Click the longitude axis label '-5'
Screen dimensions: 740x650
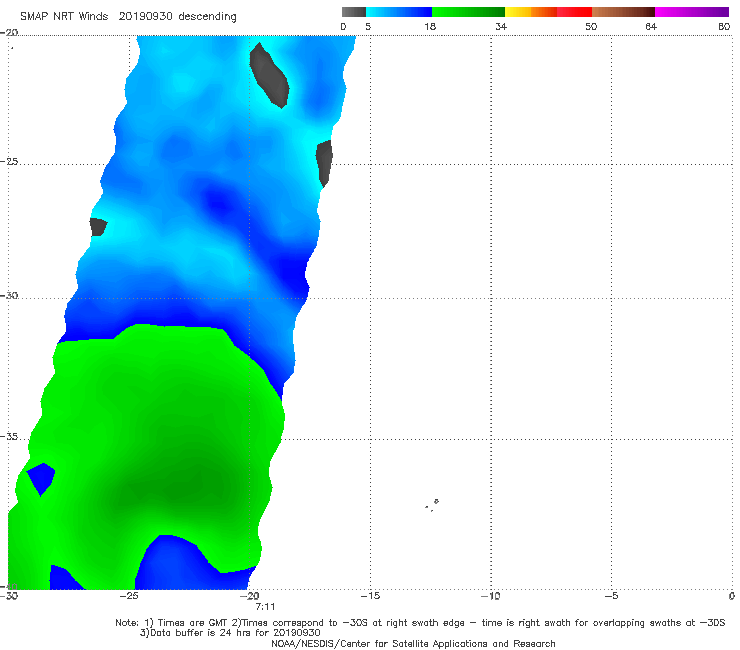pyautogui.click(x=611, y=596)
